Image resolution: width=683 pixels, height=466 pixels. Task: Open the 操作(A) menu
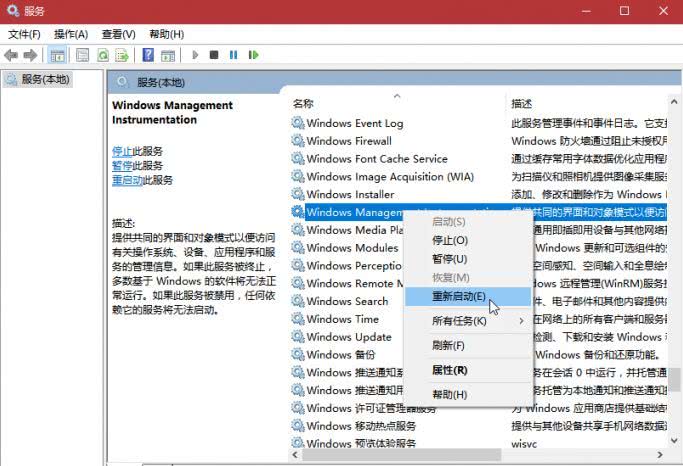click(71, 34)
